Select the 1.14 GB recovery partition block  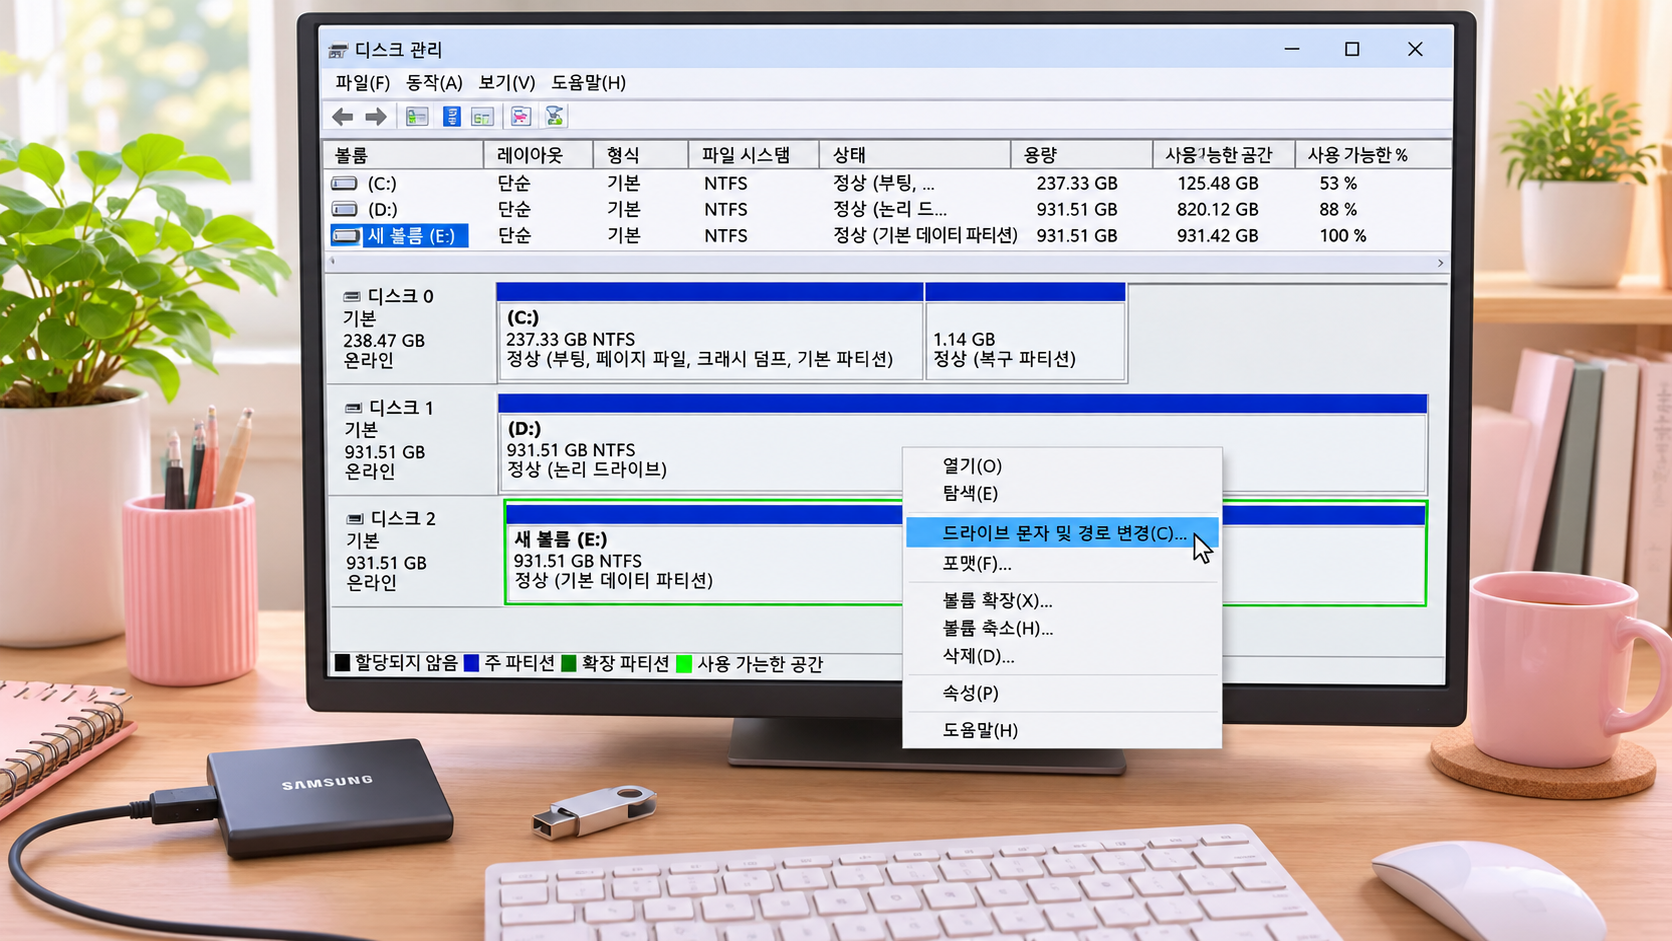tap(1026, 332)
